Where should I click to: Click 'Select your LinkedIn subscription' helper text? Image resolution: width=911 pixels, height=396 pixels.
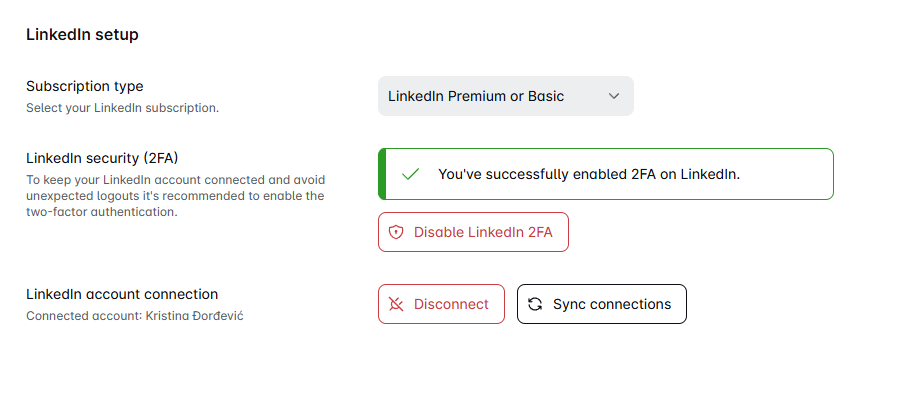(x=123, y=108)
